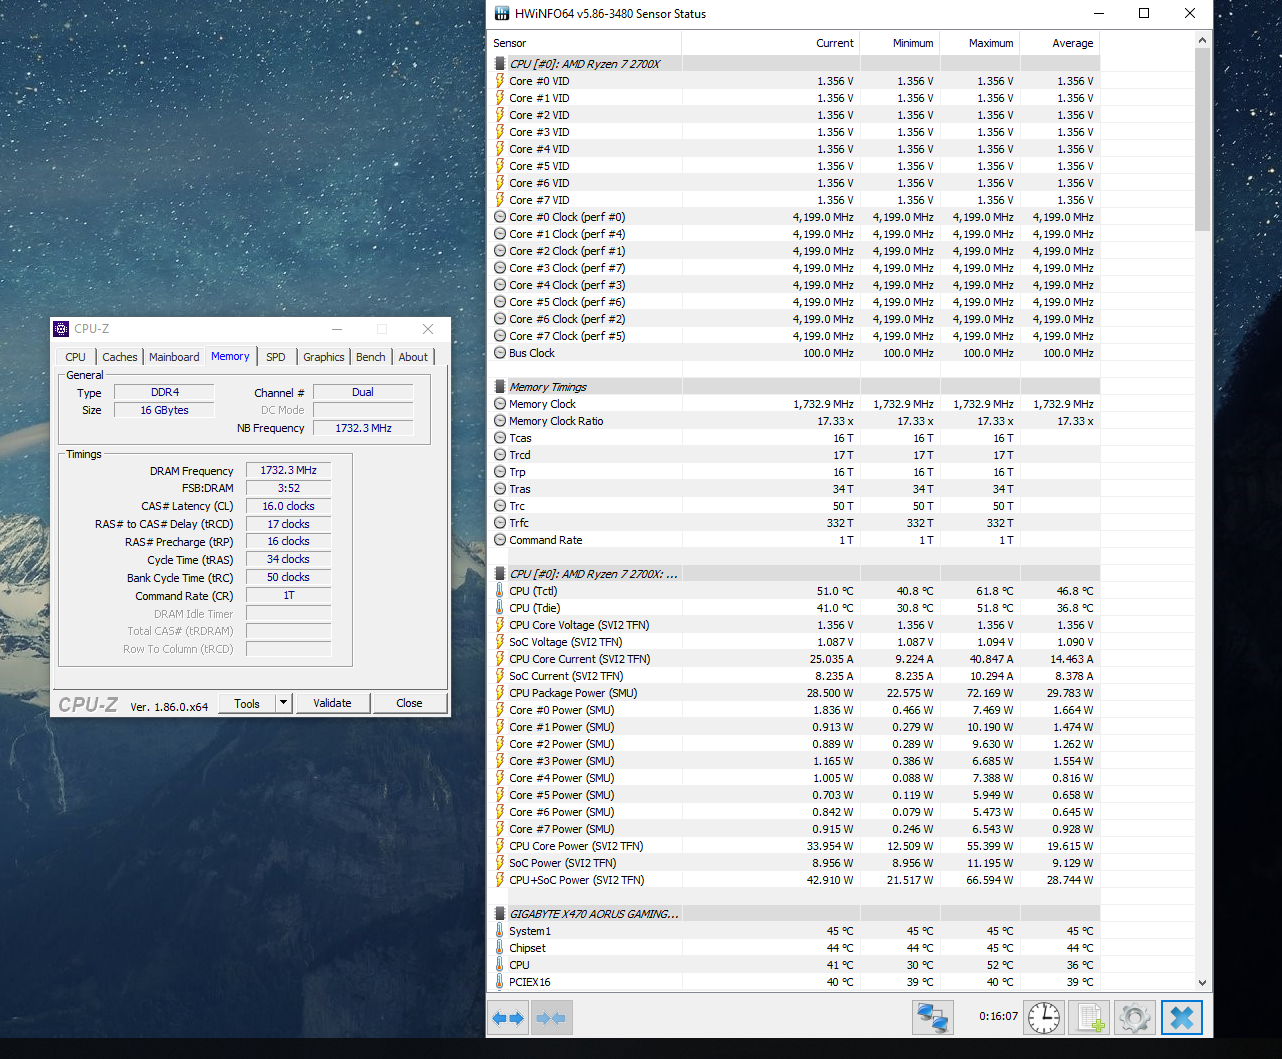The height and width of the screenshot is (1059, 1282).
Task: Click the expand-columns blue arrows button
Action: (x=508, y=1018)
